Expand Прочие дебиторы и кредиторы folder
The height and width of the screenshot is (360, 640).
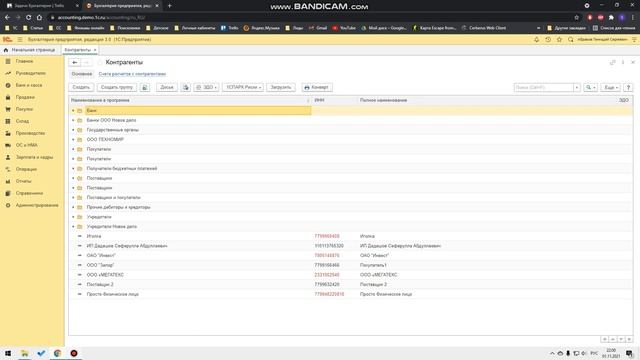(73, 207)
